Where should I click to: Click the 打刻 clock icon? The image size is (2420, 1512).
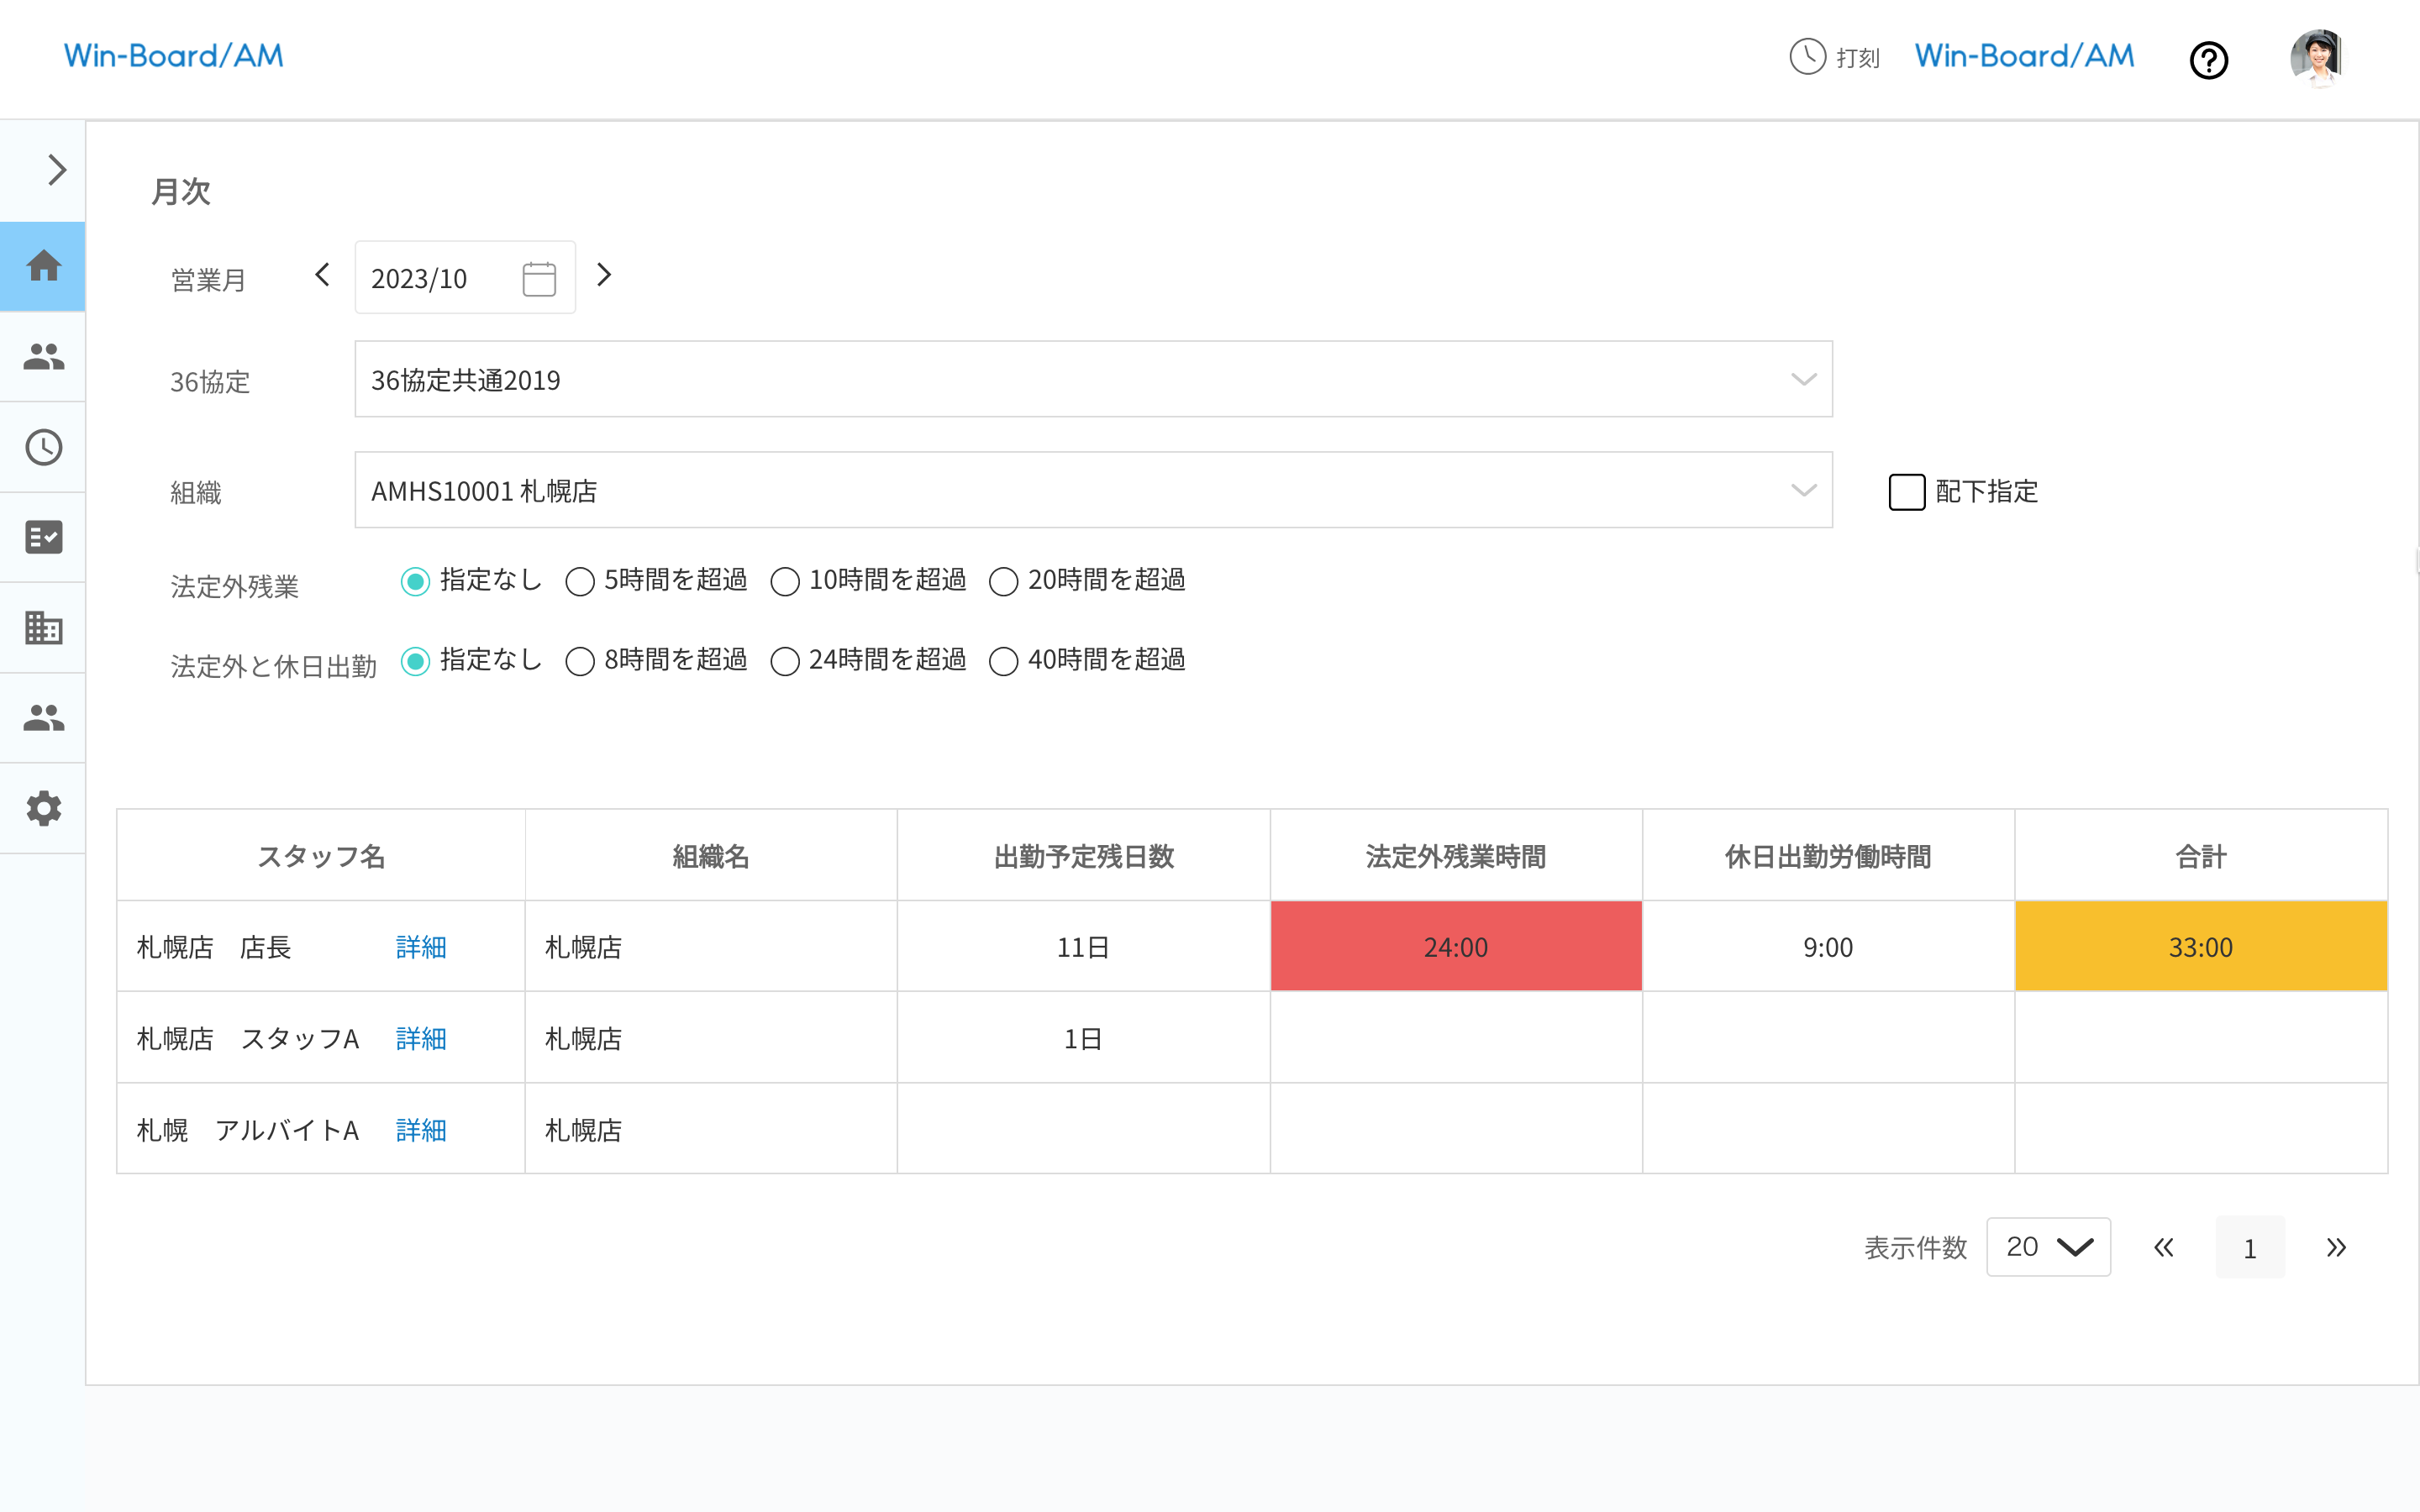click(1807, 57)
